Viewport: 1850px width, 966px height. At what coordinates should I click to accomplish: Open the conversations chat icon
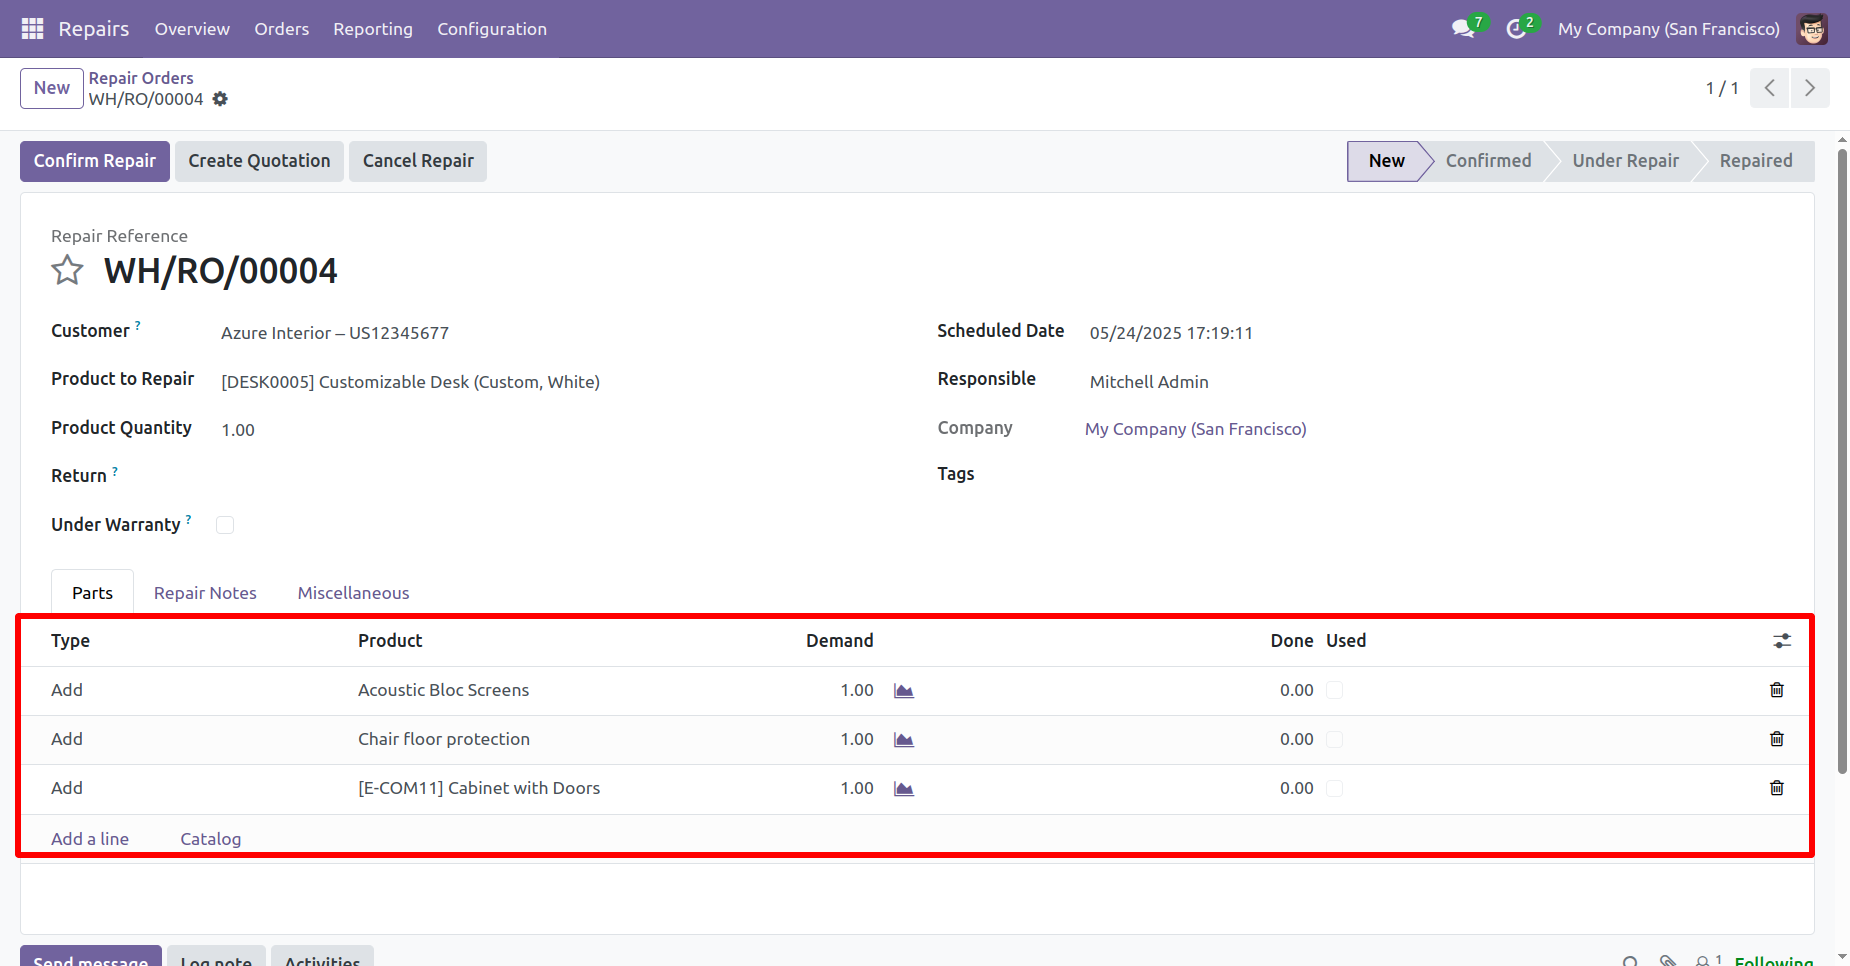[x=1465, y=28]
